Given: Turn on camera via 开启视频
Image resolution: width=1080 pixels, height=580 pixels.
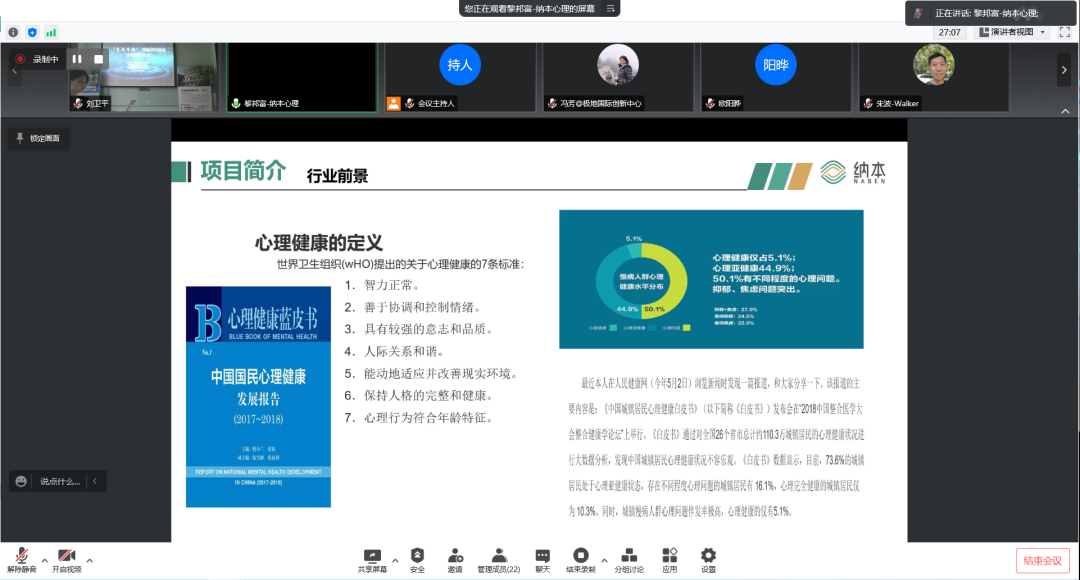Looking at the screenshot, I should tap(67, 558).
